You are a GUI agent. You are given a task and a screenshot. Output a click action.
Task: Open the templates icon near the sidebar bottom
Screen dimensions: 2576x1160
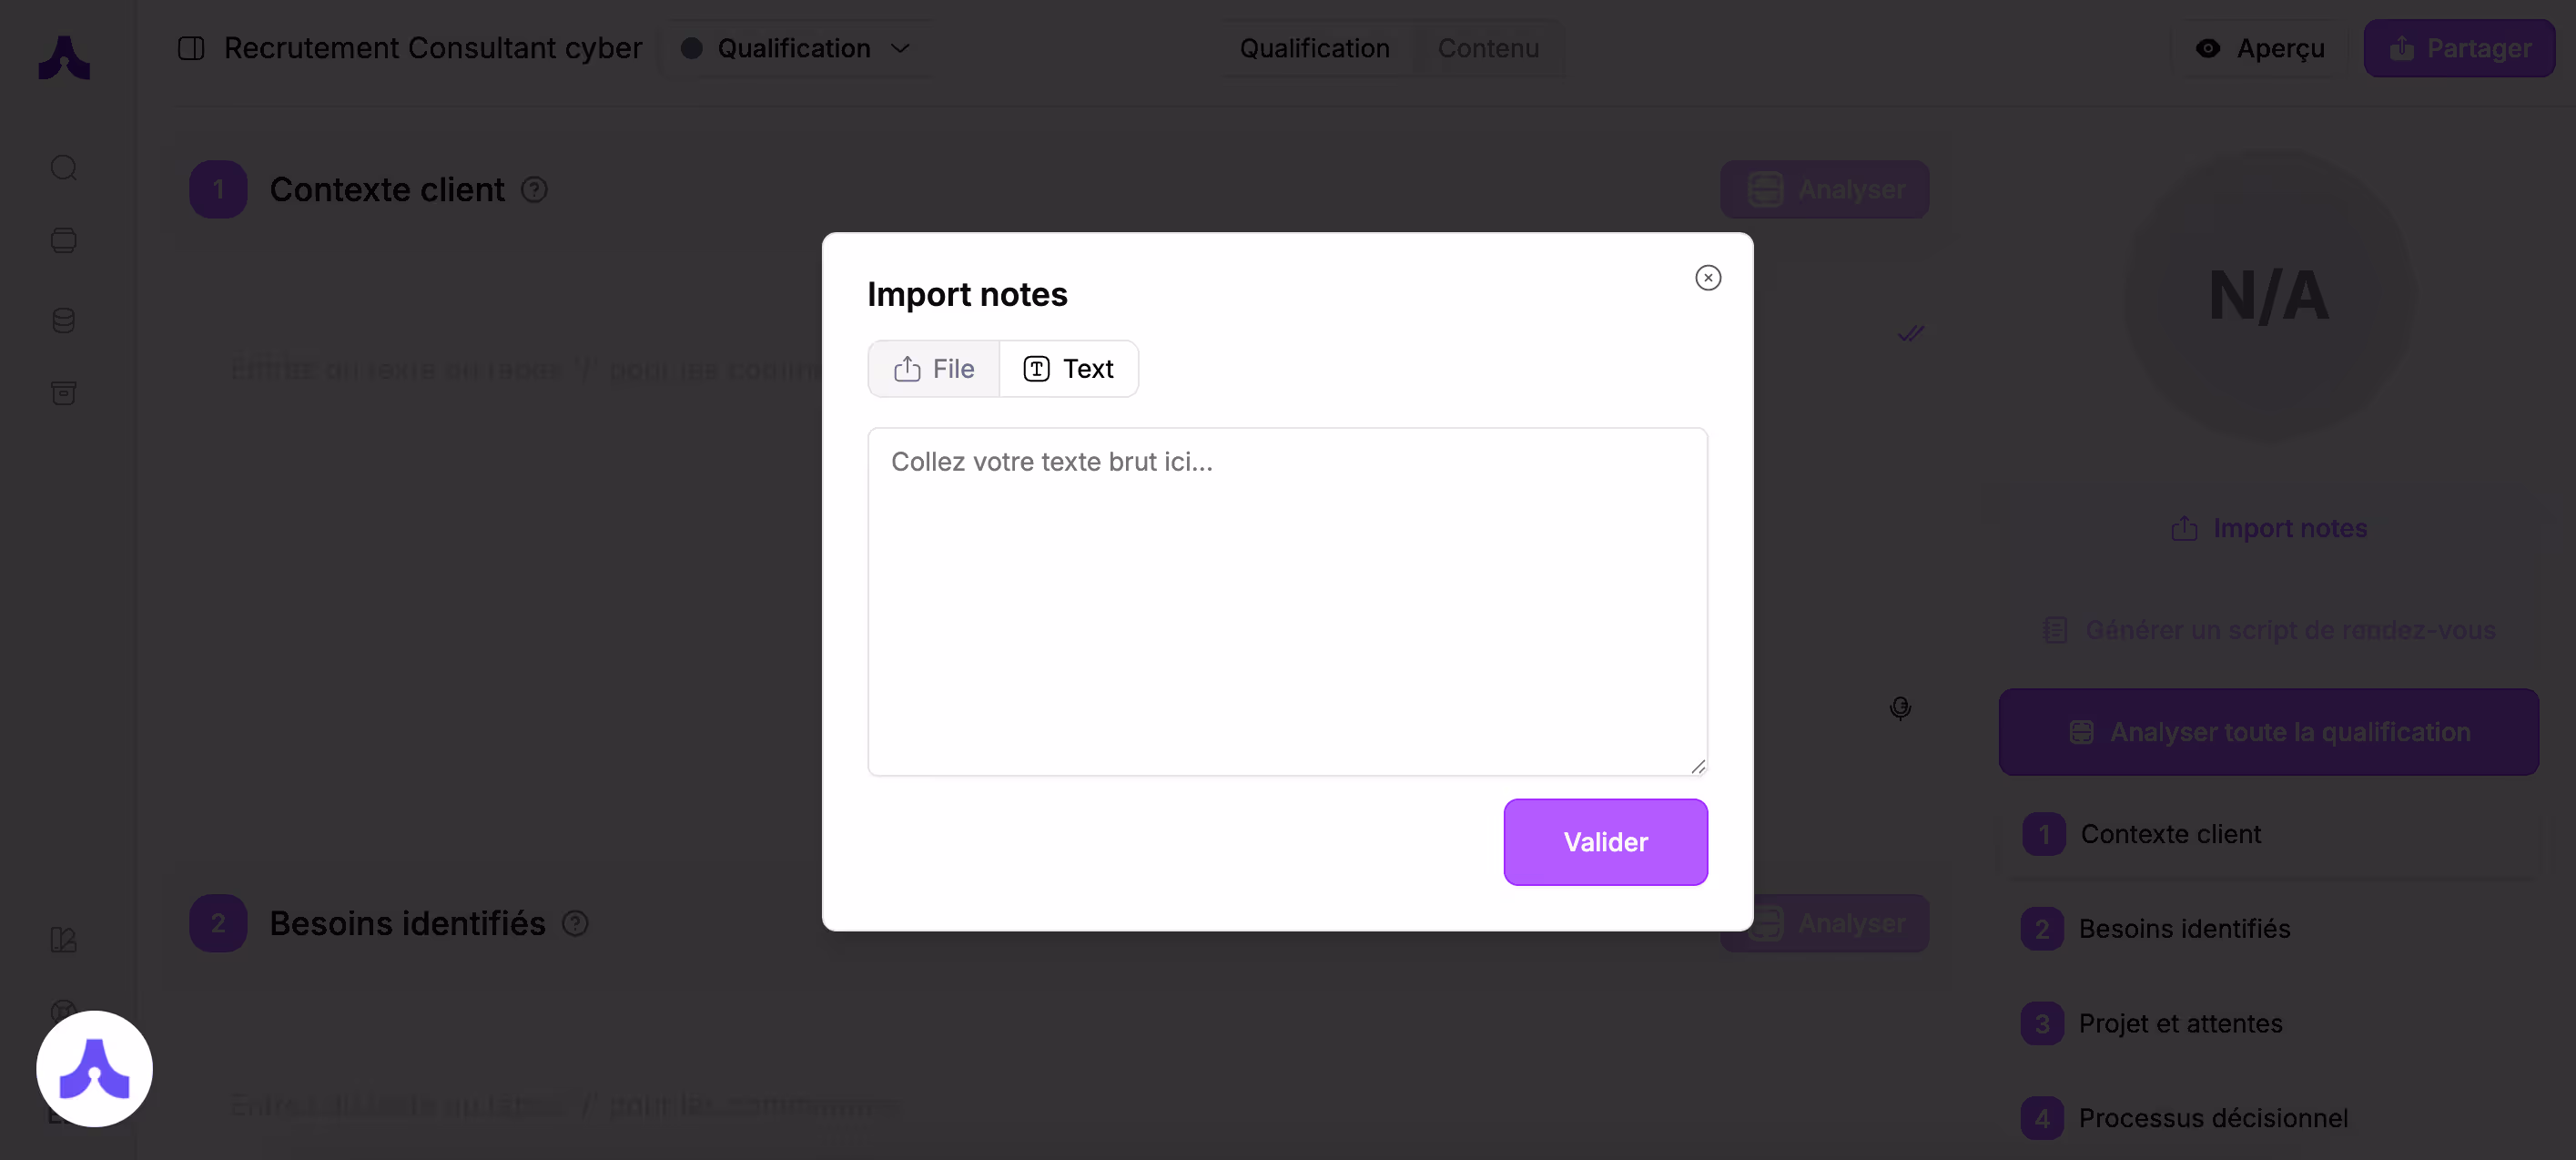(x=64, y=940)
